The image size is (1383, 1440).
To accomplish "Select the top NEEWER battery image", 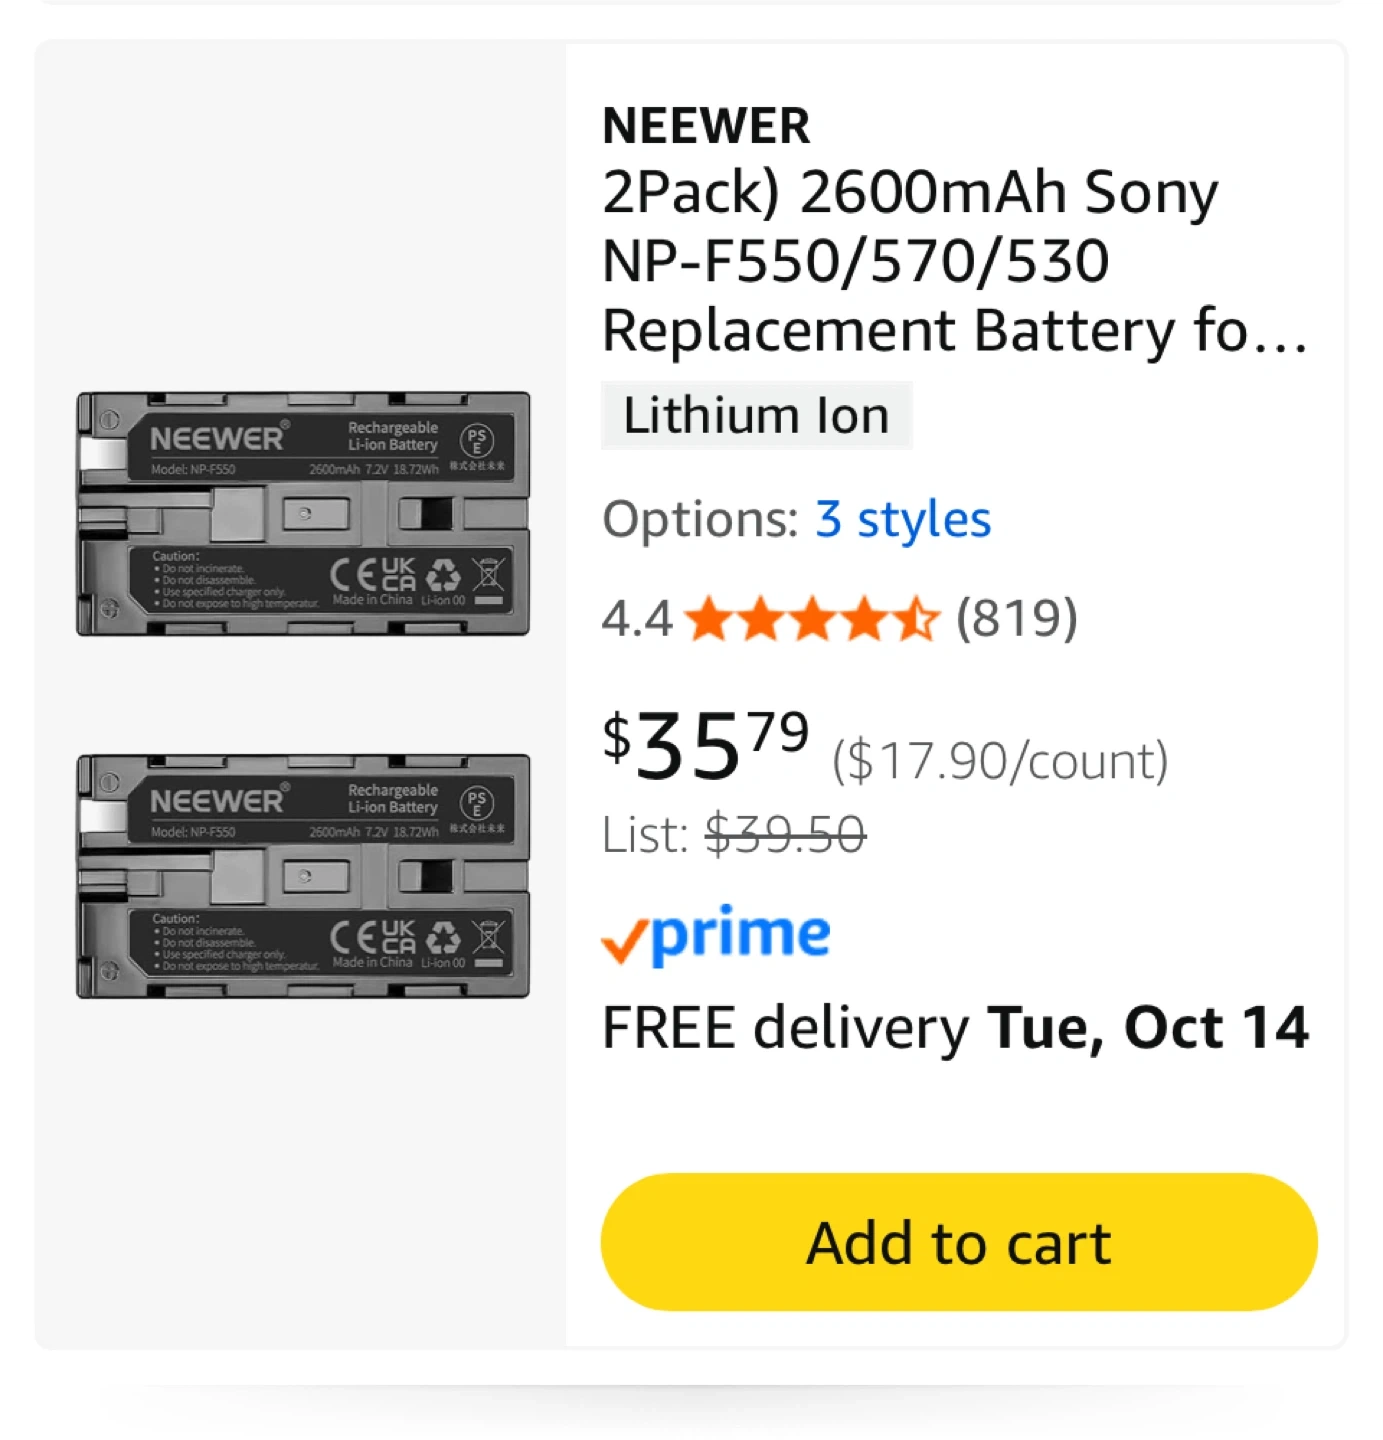I will 303,514.
